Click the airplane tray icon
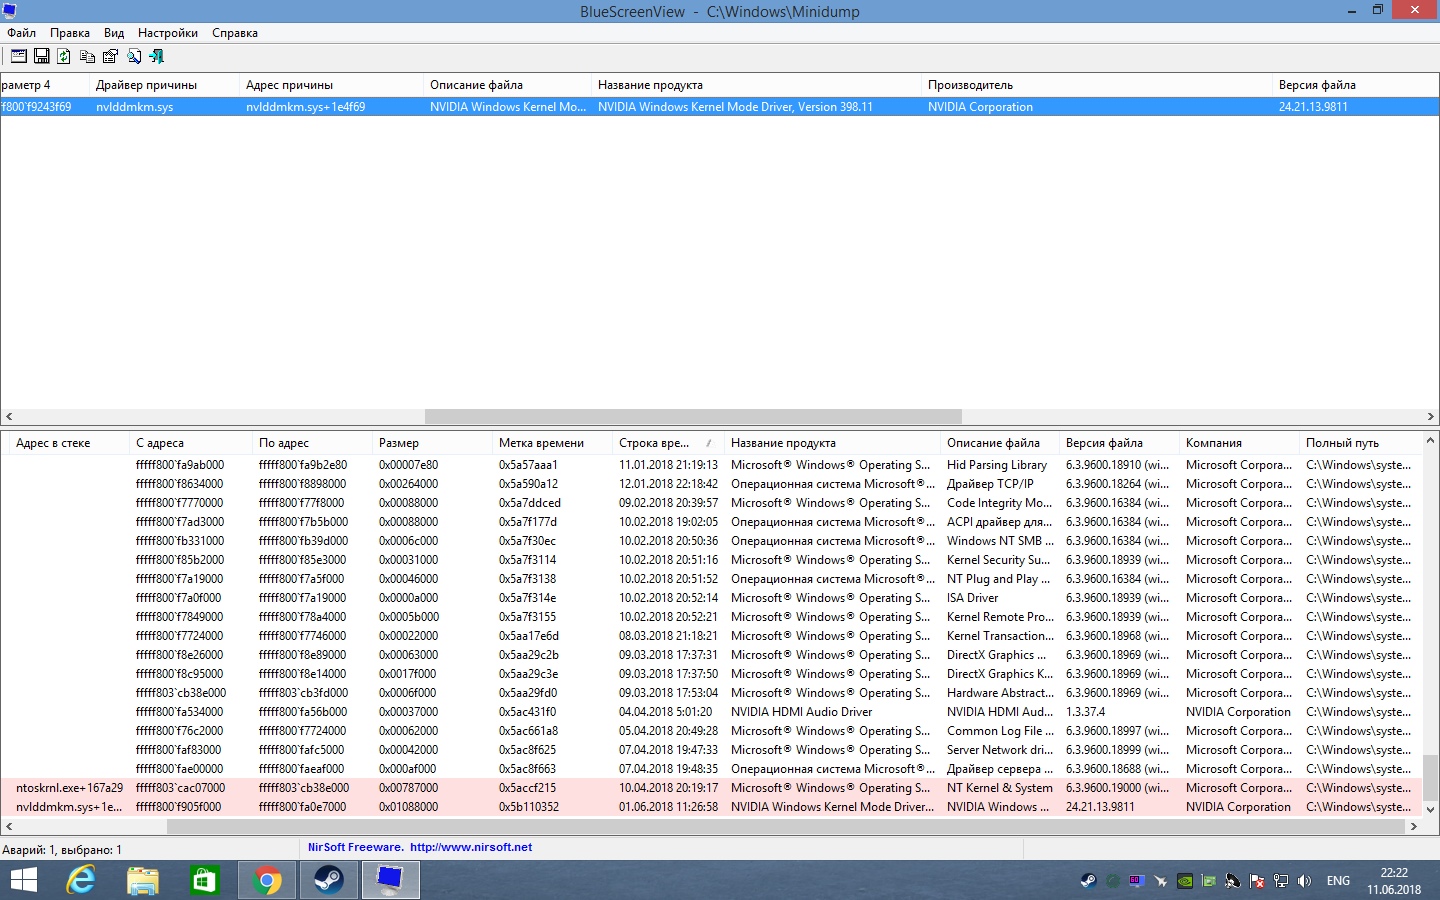 pos(1160,881)
